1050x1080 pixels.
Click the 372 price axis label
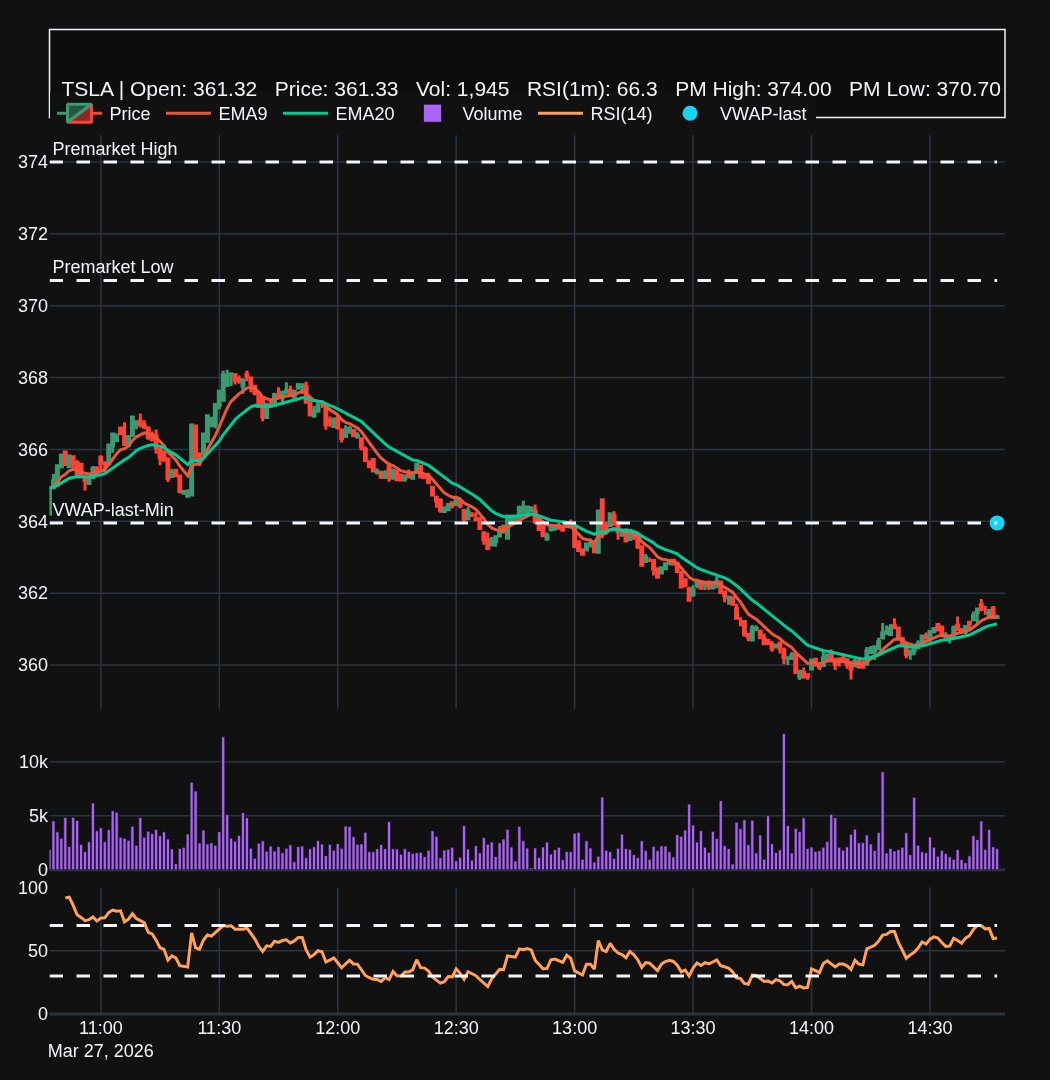(x=32, y=233)
